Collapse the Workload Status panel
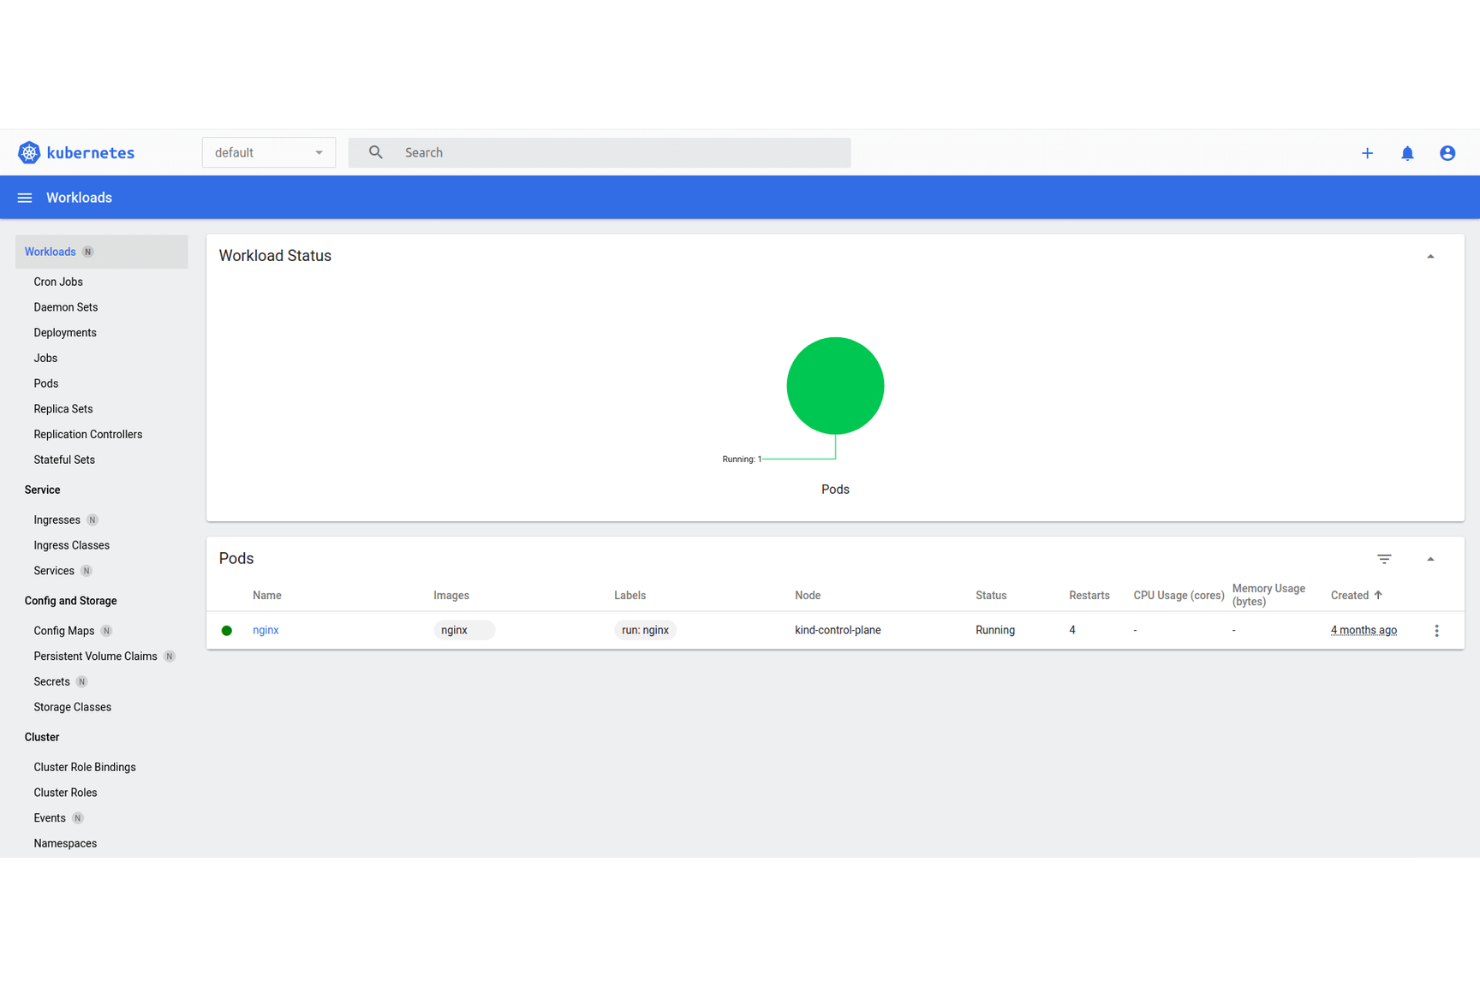The height and width of the screenshot is (987, 1480). click(x=1430, y=256)
